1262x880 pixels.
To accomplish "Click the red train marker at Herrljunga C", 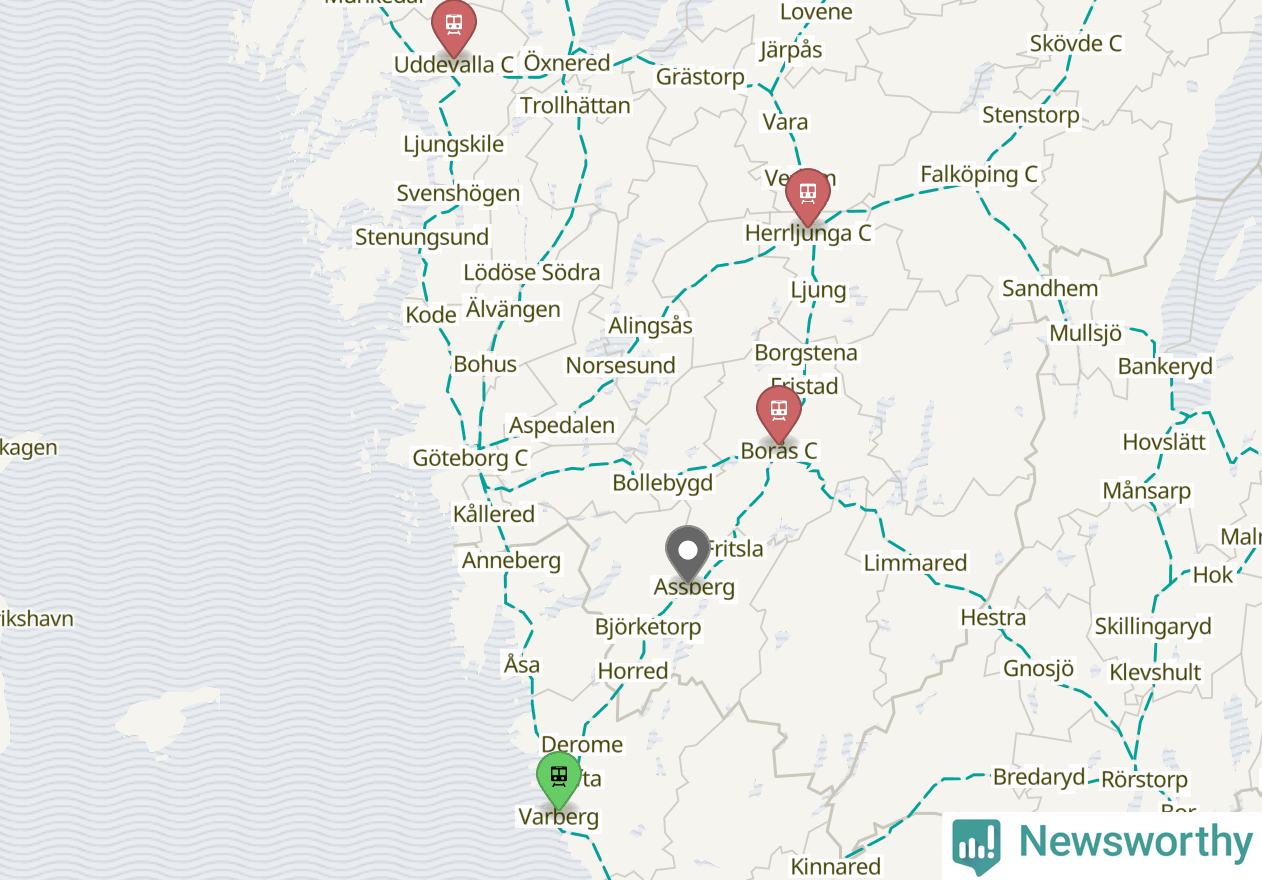I will pyautogui.click(x=807, y=196).
